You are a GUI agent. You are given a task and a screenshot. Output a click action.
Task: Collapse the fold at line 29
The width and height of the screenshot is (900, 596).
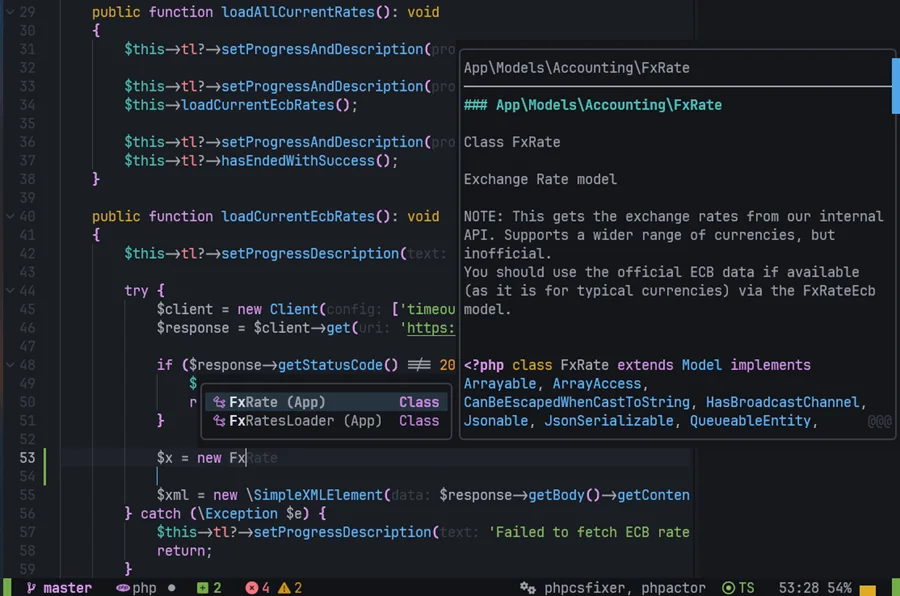pyautogui.click(x=10, y=12)
